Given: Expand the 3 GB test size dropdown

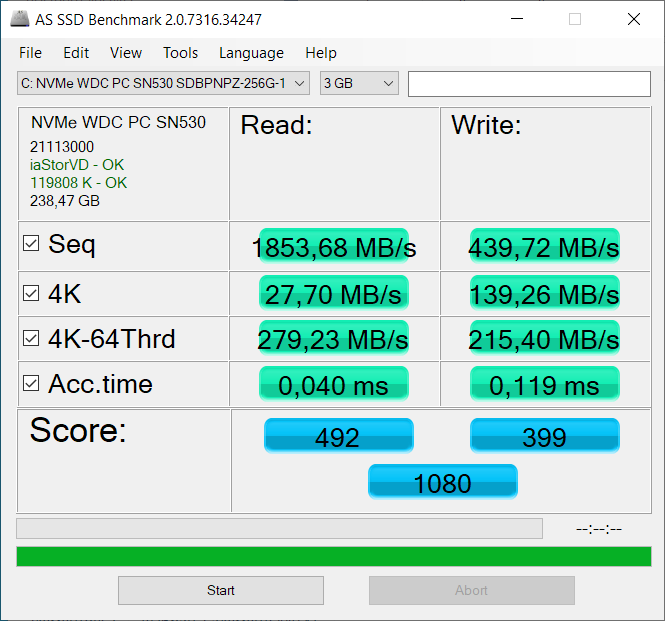Looking at the screenshot, I should 359,83.
